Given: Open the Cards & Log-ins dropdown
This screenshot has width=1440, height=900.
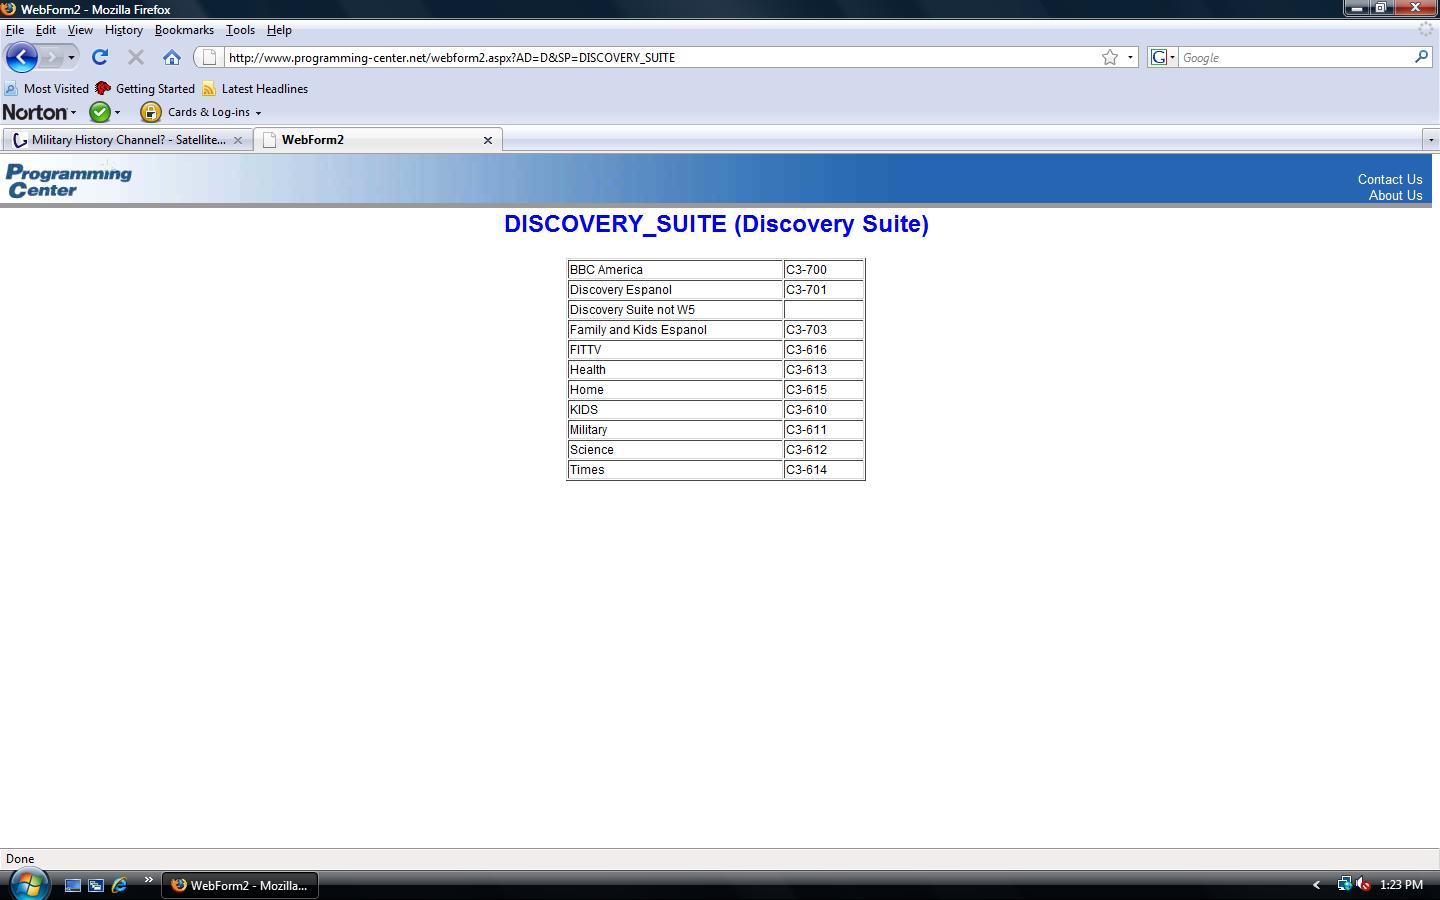Looking at the screenshot, I should 214,112.
